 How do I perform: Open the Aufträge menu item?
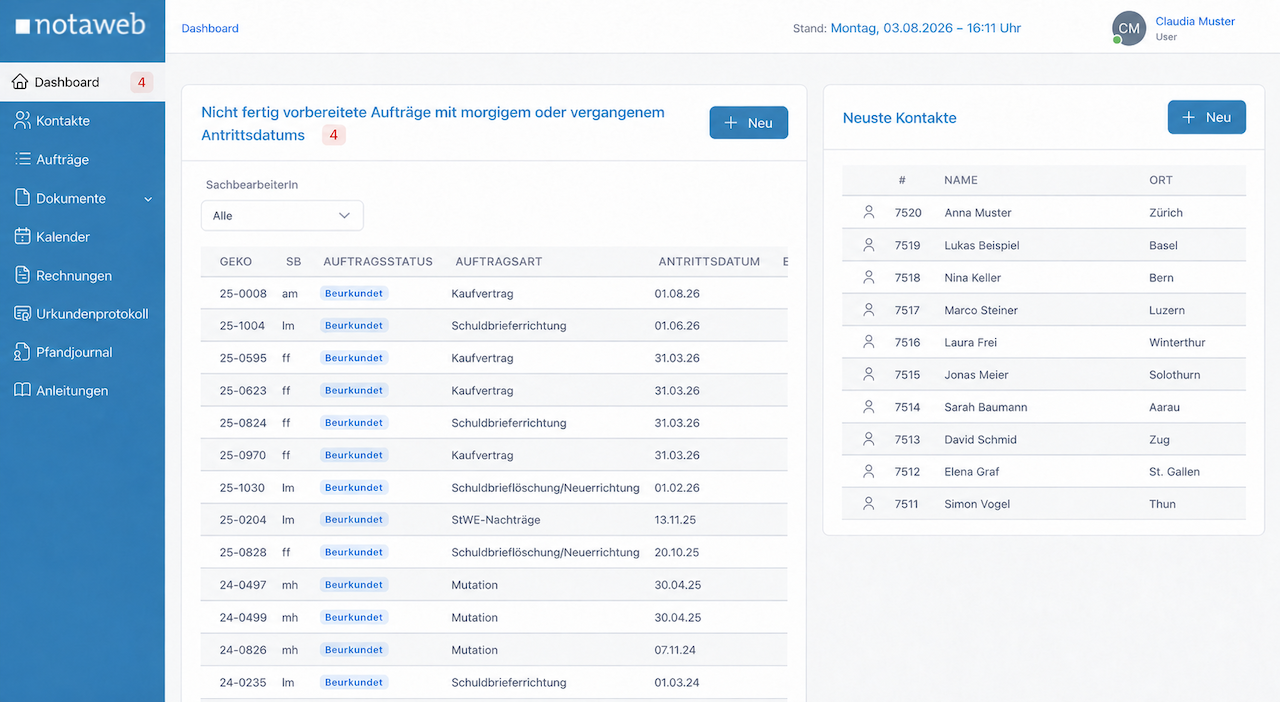tap(82, 159)
